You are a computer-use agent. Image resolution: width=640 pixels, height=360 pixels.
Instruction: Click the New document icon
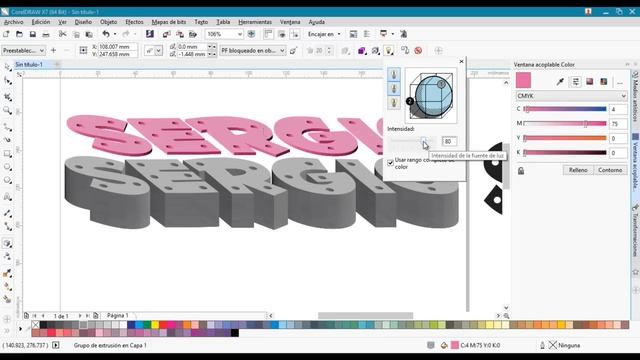click(6, 34)
